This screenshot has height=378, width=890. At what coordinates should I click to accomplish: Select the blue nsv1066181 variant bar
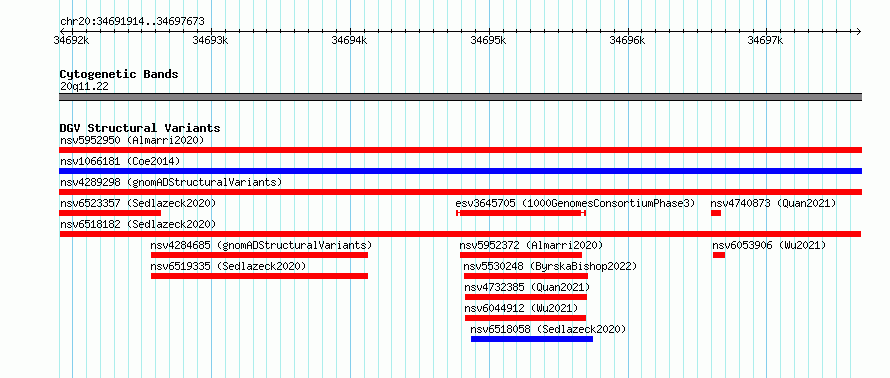point(460,171)
